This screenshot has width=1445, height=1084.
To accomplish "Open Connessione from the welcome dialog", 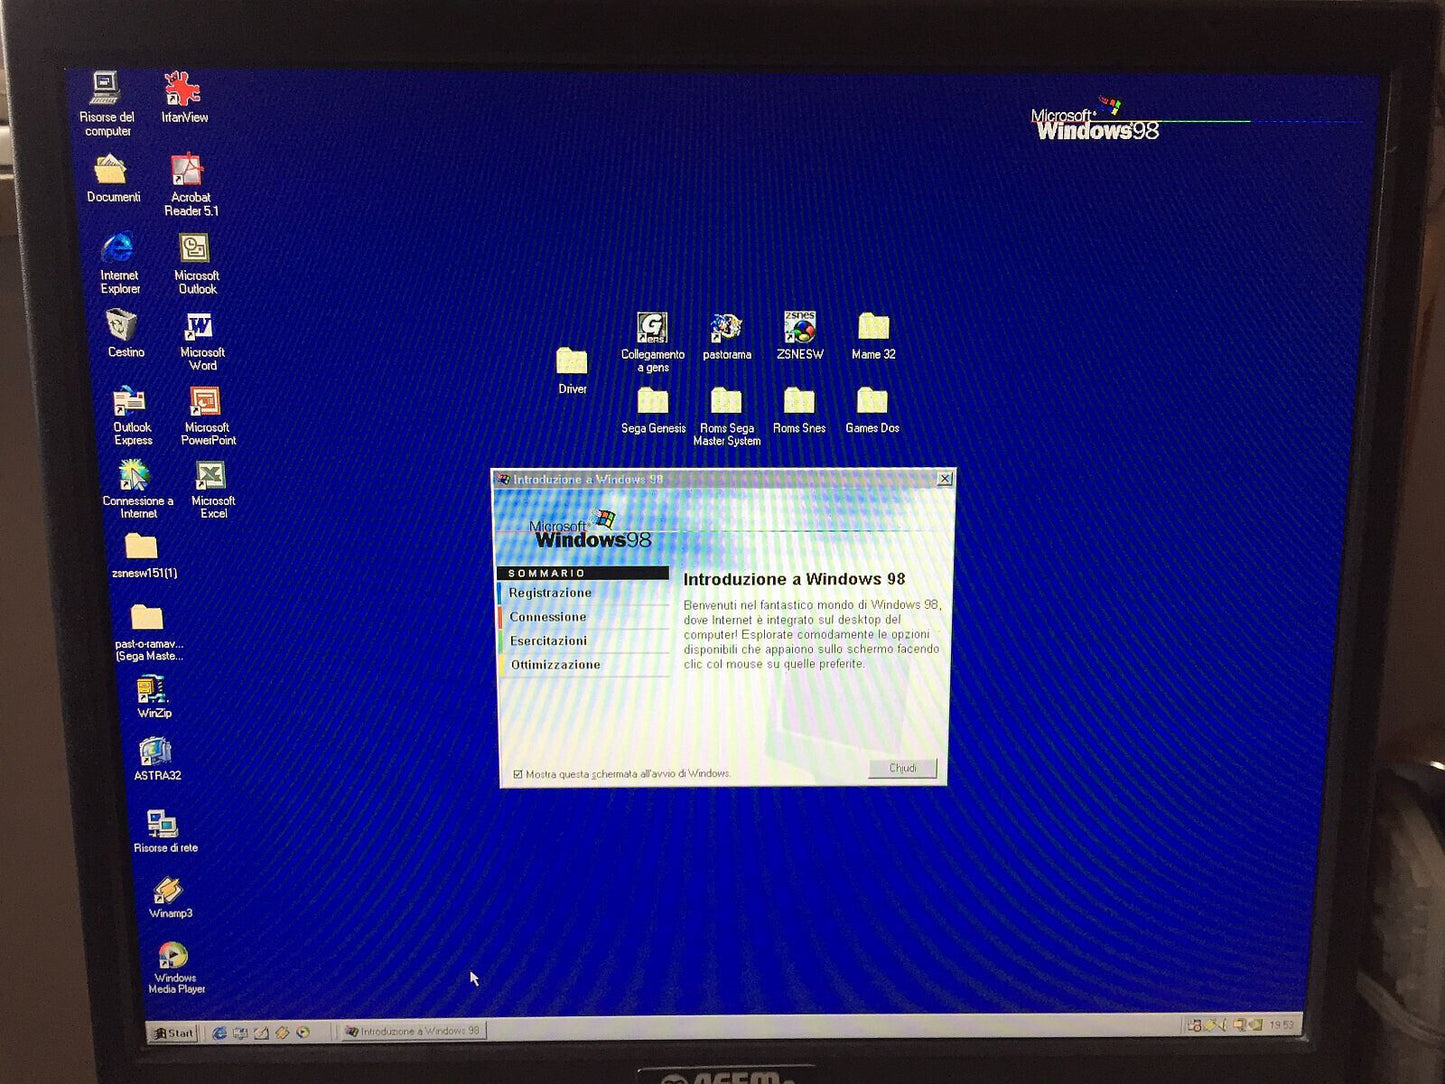I will (547, 616).
